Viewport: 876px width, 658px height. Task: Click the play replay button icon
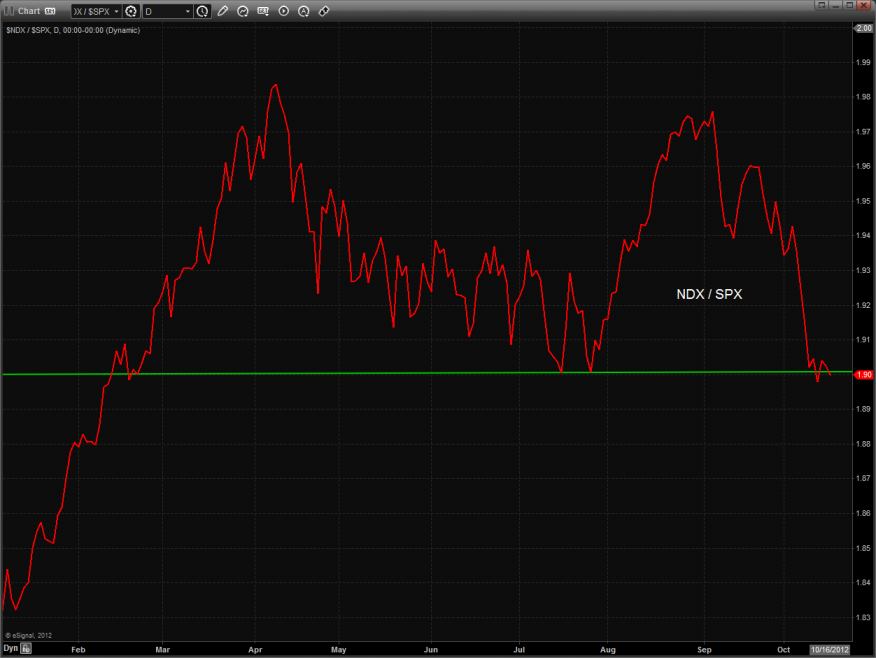[x=284, y=11]
